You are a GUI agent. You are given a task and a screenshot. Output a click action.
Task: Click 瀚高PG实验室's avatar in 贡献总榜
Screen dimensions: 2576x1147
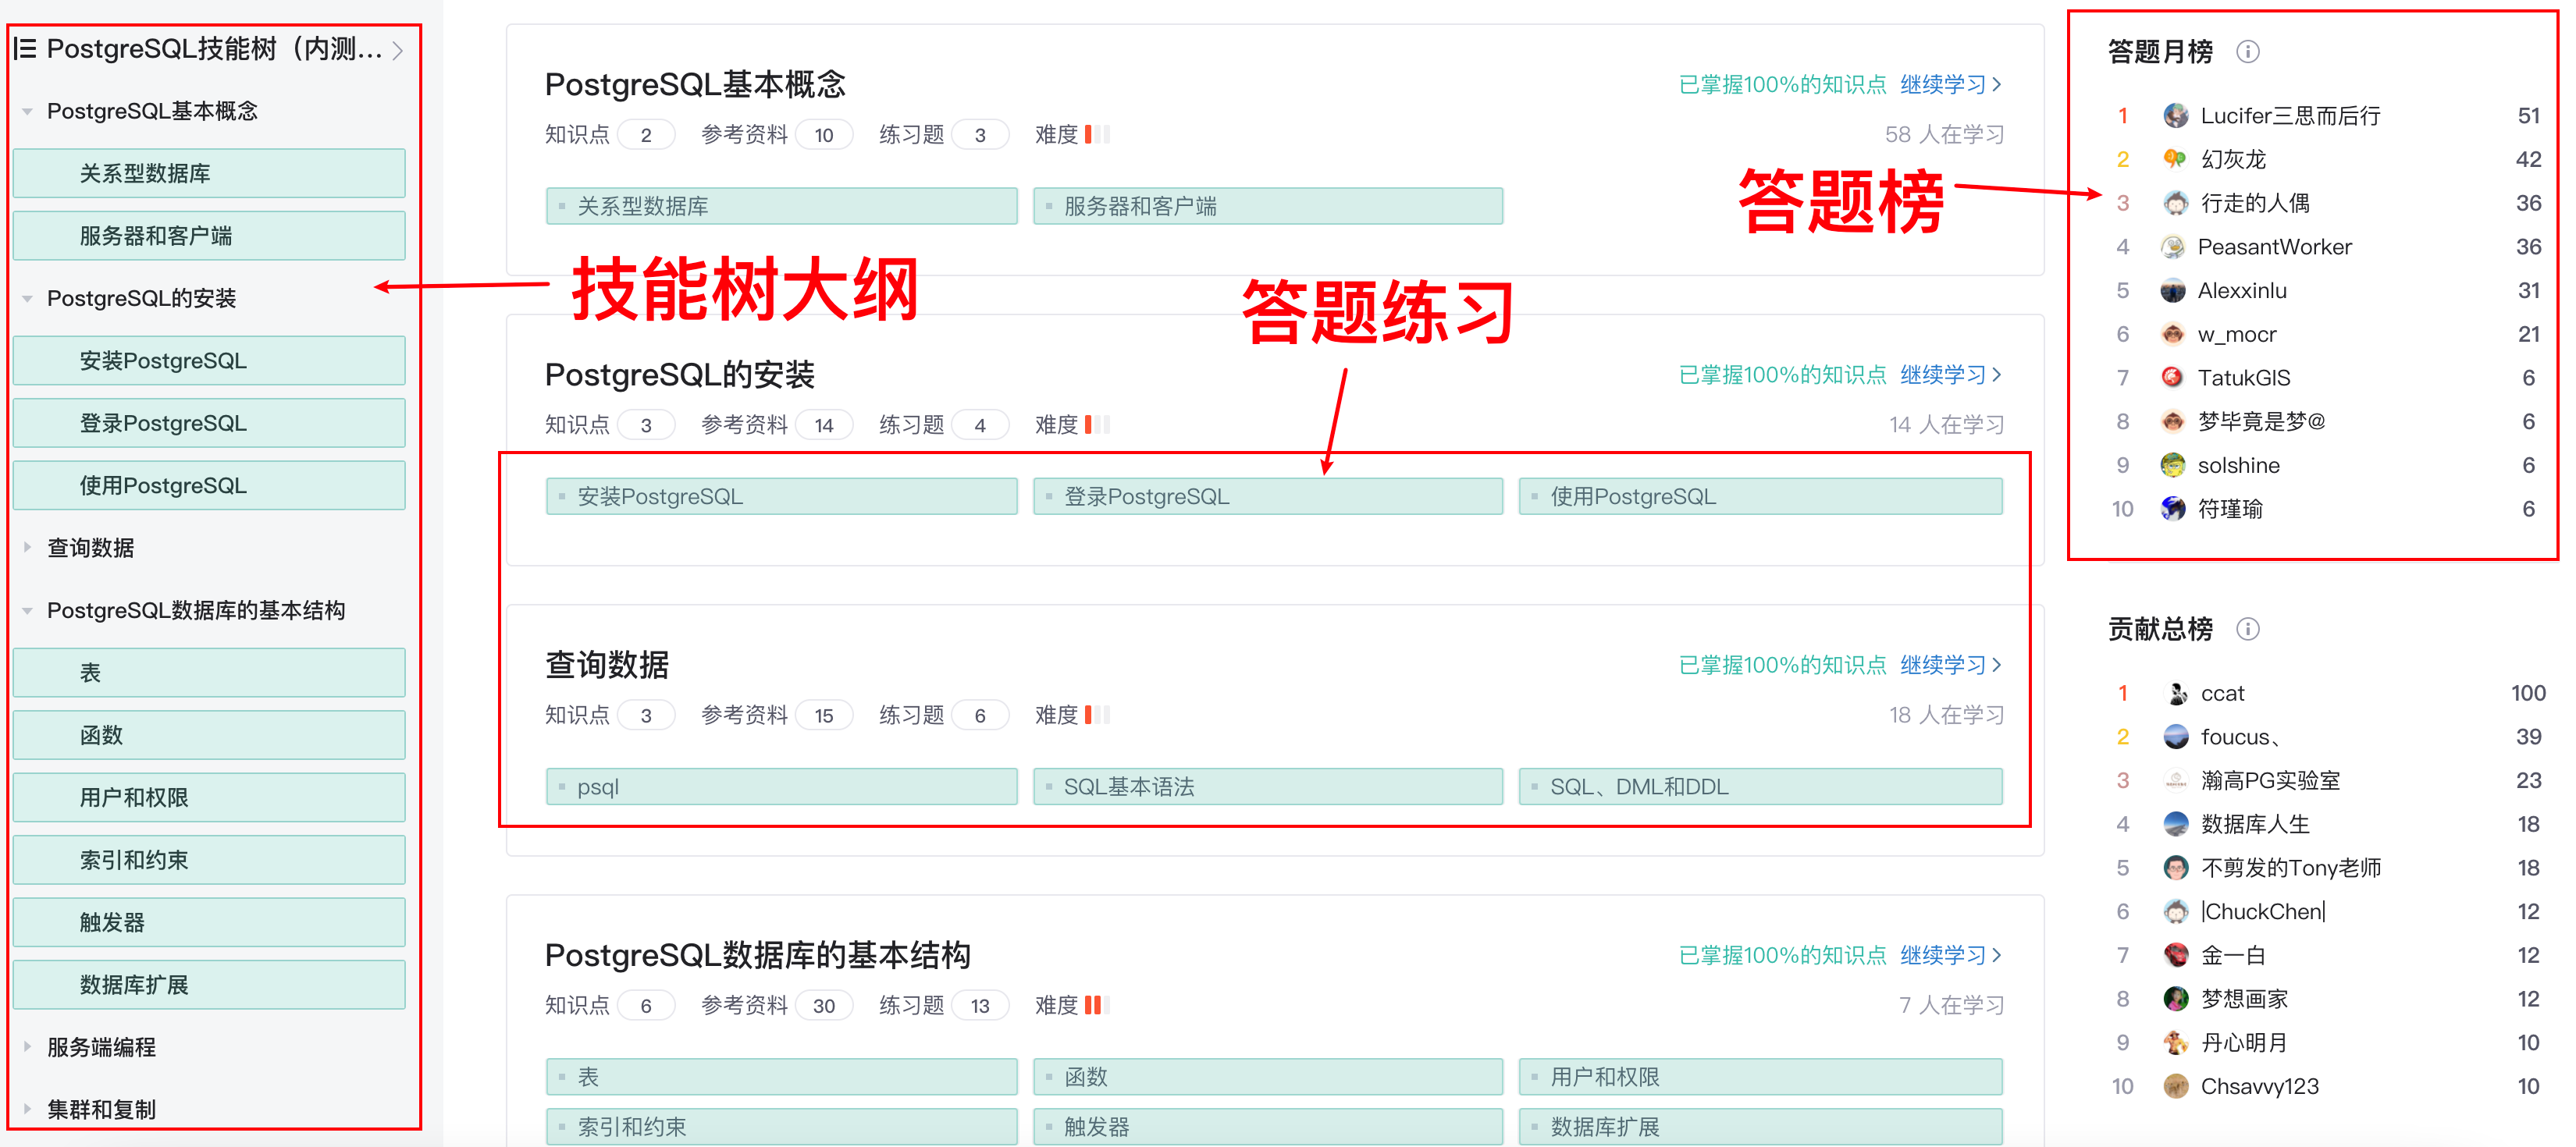(x=2176, y=780)
